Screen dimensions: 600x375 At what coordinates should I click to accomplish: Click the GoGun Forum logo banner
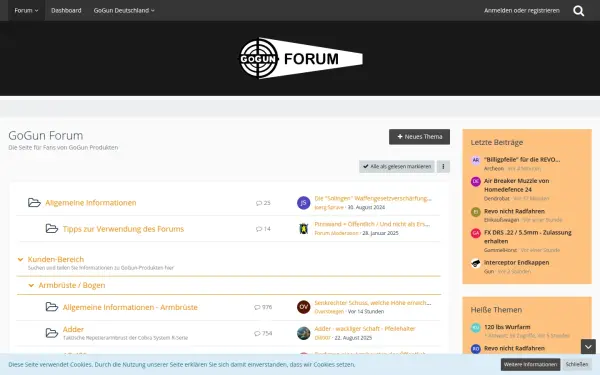(x=300, y=58)
